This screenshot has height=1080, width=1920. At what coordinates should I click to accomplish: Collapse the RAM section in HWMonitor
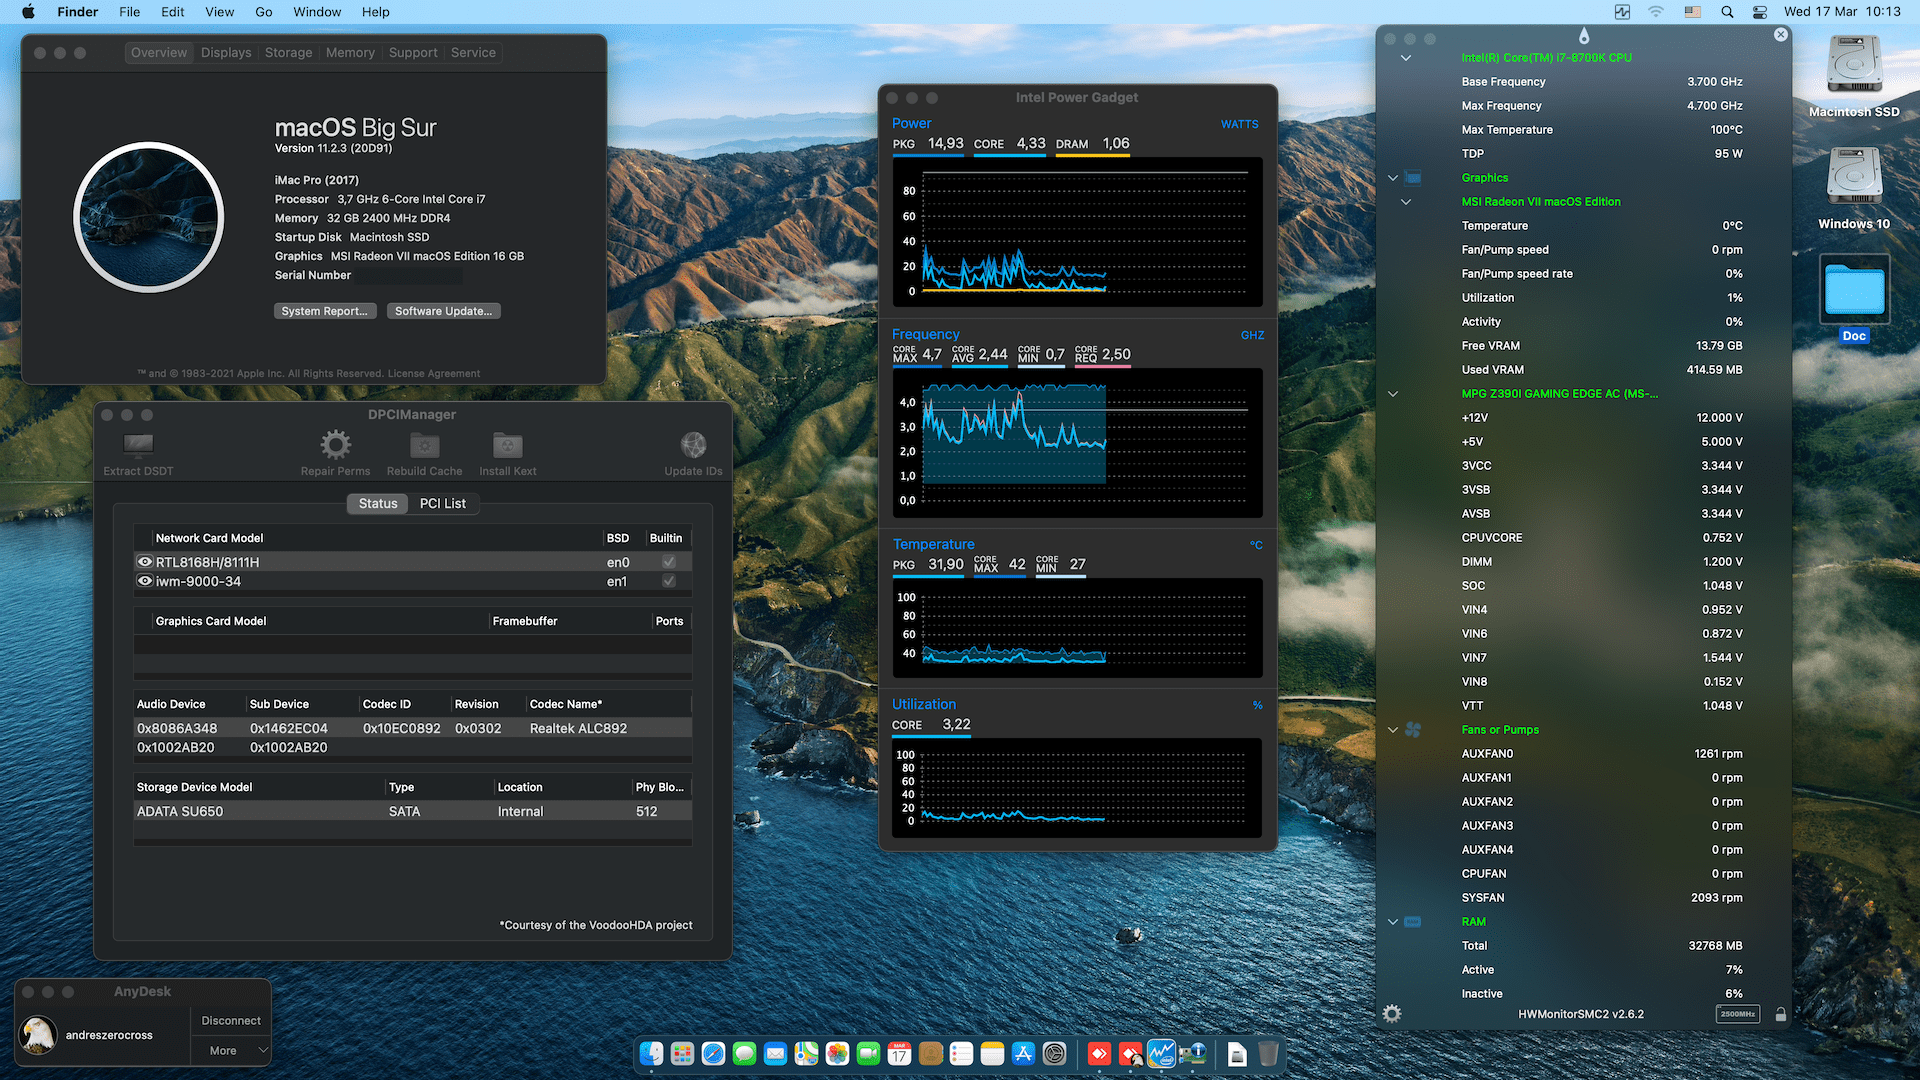[x=1393, y=922]
